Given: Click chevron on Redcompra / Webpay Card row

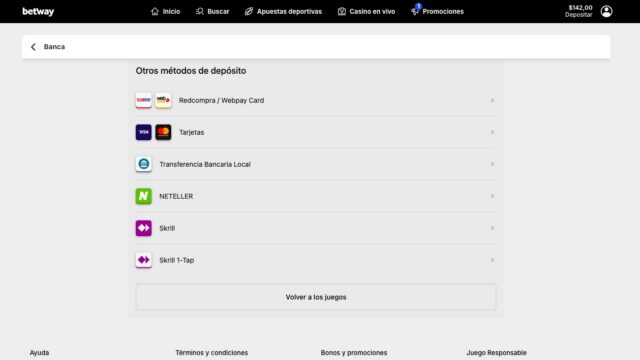Looking at the screenshot, I should click(492, 100).
